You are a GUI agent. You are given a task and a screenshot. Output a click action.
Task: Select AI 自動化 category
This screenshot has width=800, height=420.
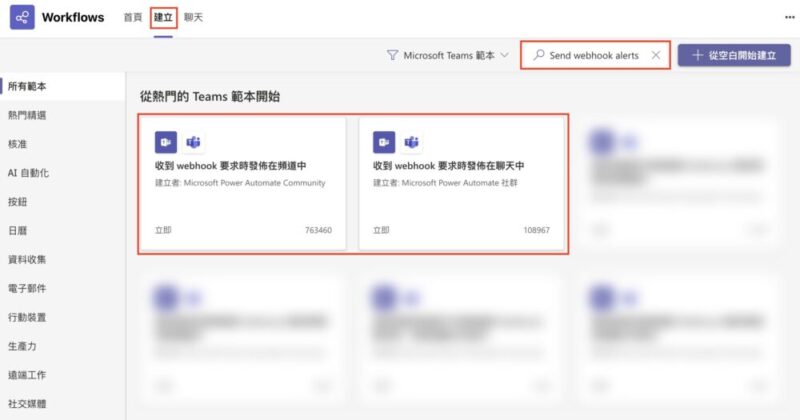pyautogui.click(x=62, y=173)
